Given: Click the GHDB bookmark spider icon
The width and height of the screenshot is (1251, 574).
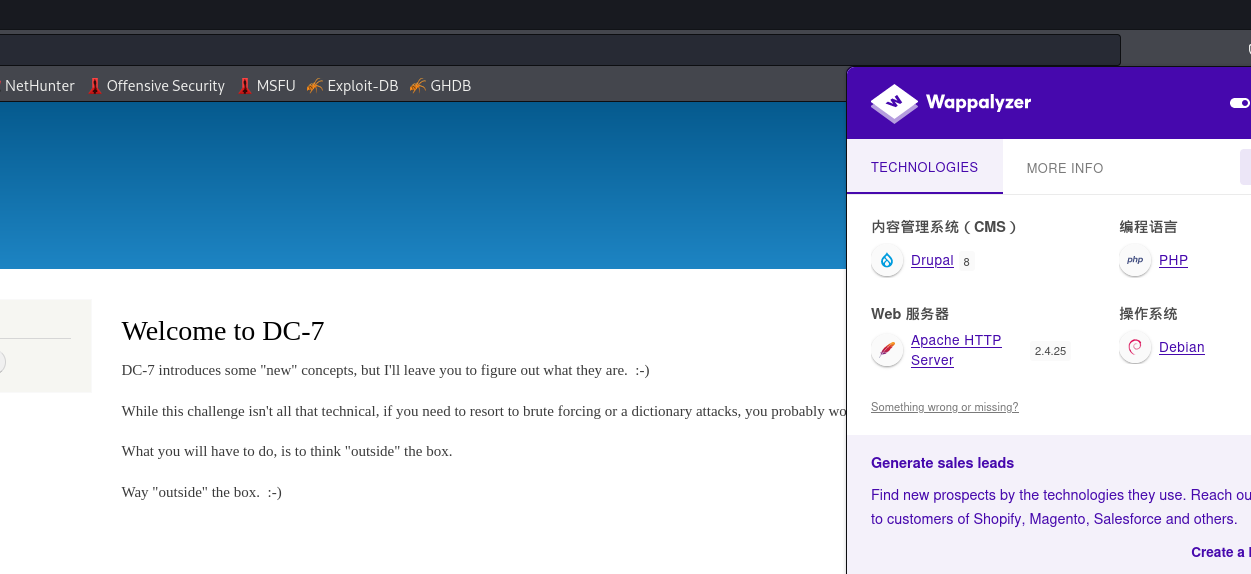Looking at the screenshot, I should [418, 86].
